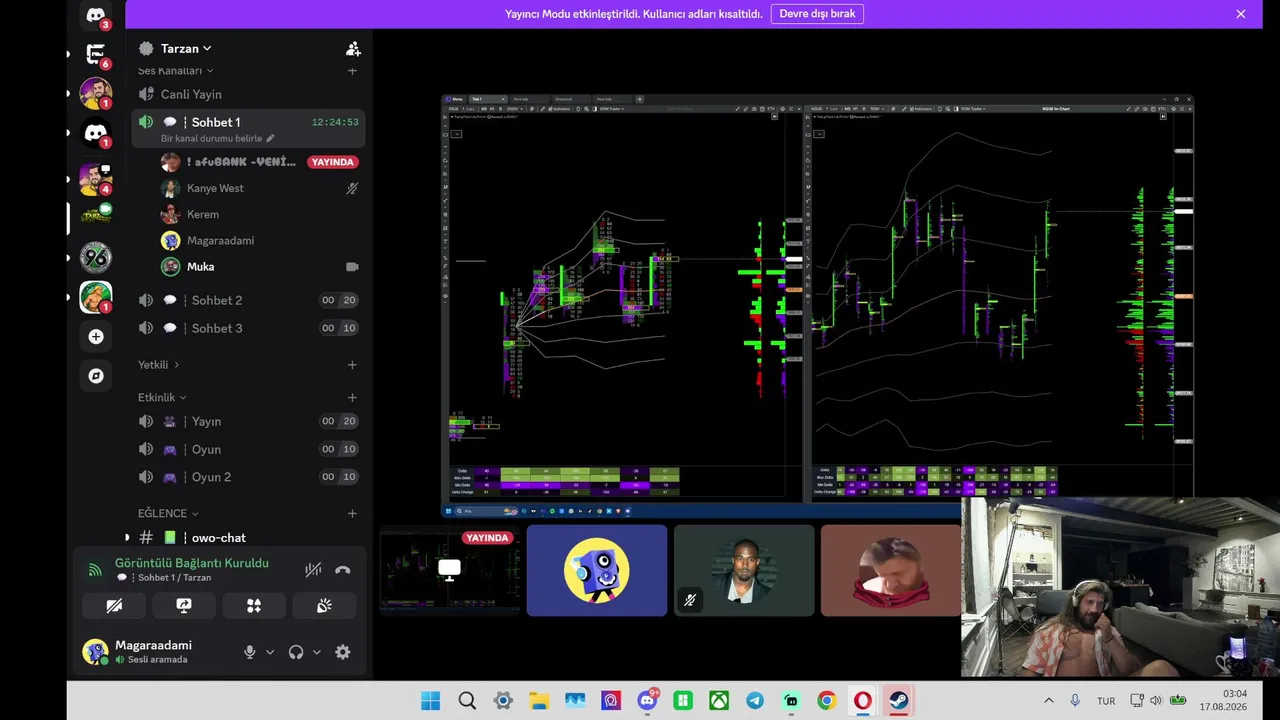Select user Muka in voice list
The image size is (1280, 720).
point(260,267)
